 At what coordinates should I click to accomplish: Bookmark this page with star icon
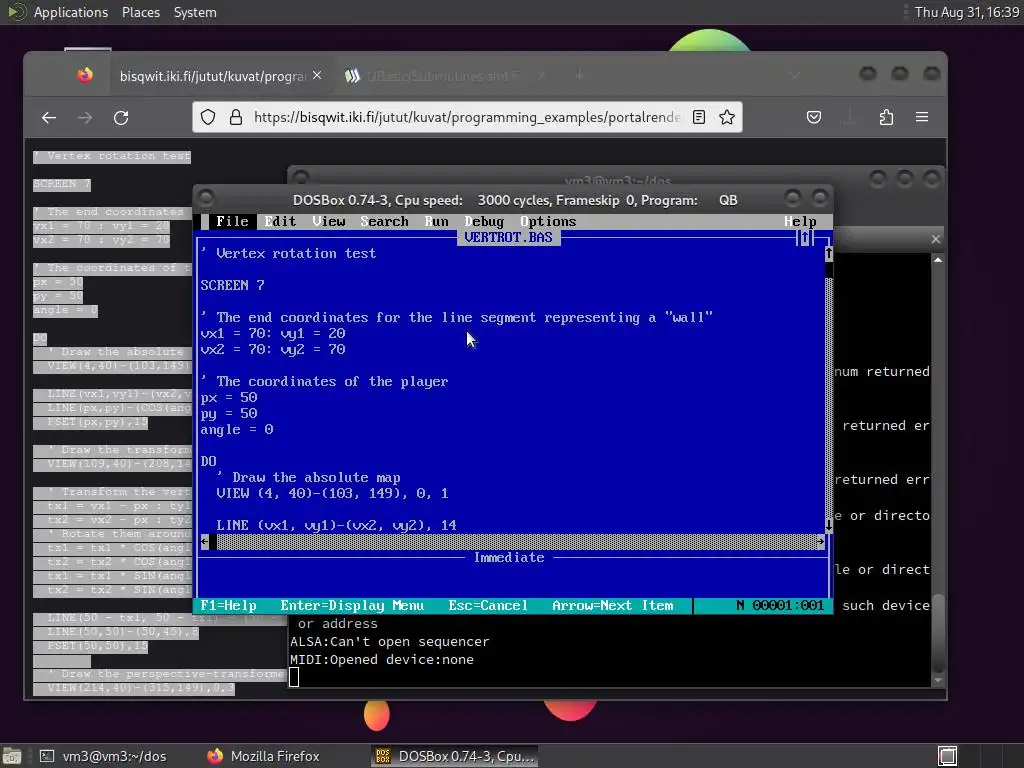[x=727, y=118]
